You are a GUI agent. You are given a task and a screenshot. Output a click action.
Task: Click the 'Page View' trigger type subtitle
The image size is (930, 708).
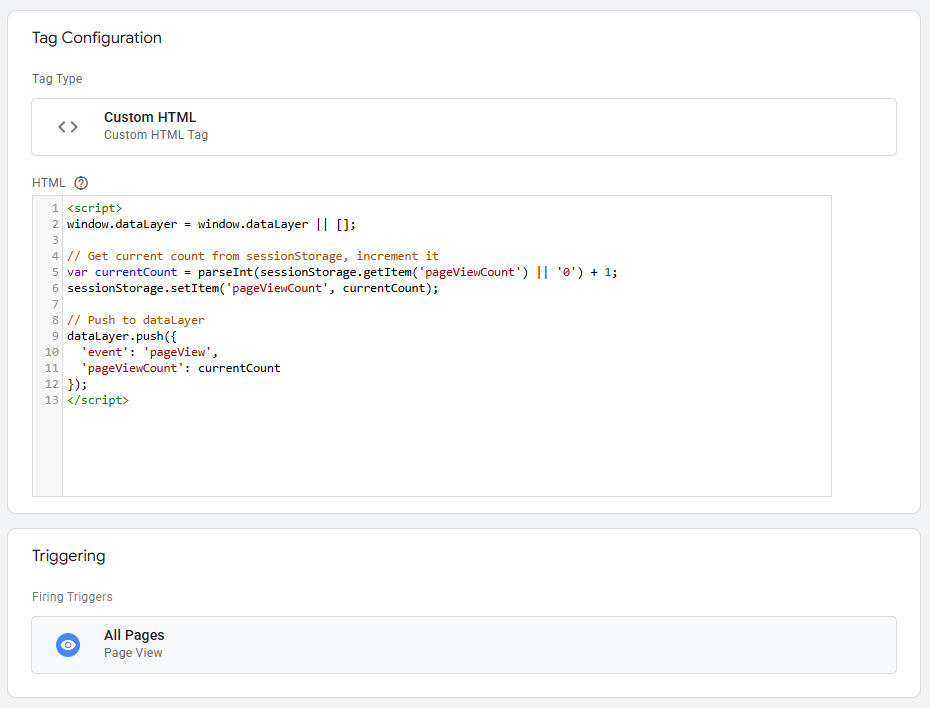pyautogui.click(x=133, y=653)
